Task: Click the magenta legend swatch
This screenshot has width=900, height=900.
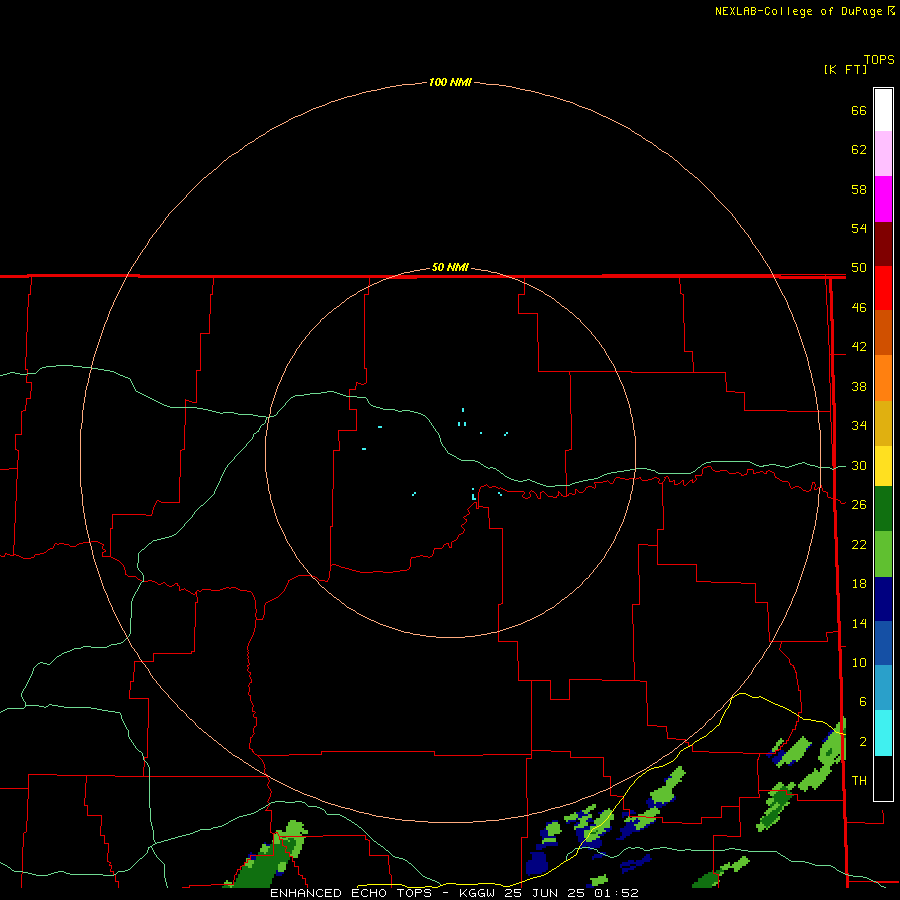Action: click(883, 199)
